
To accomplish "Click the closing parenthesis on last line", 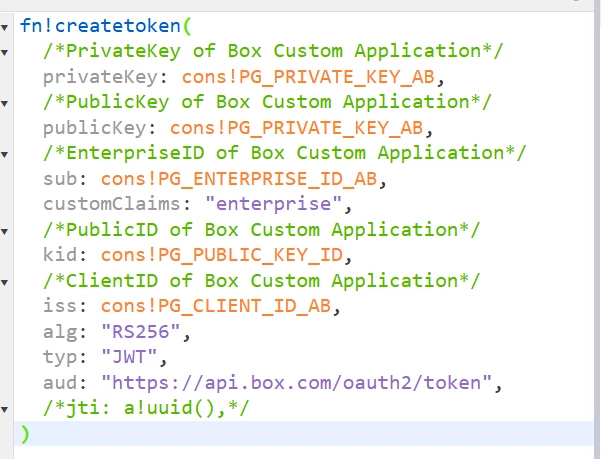I will (x=25, y=434).
